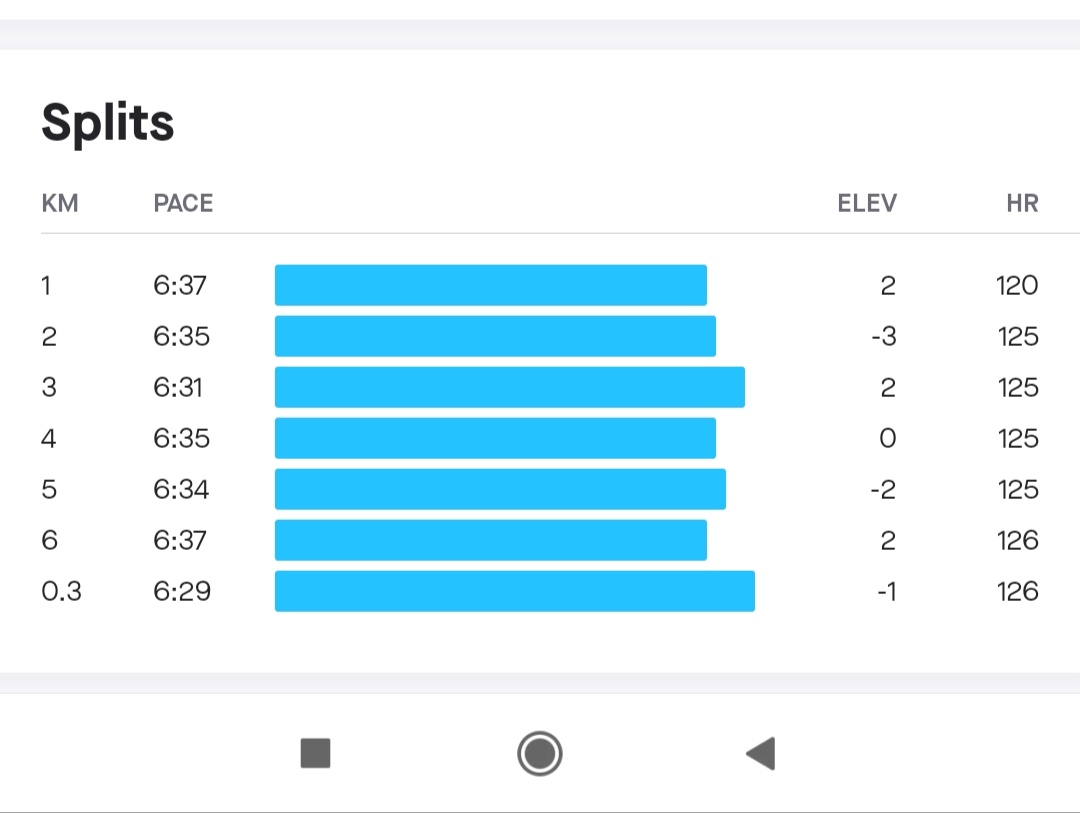Screen dimensions: 1080x813
Task: Tap the Splits section heading
Action: pyautogui.click(x=107, y=123)
